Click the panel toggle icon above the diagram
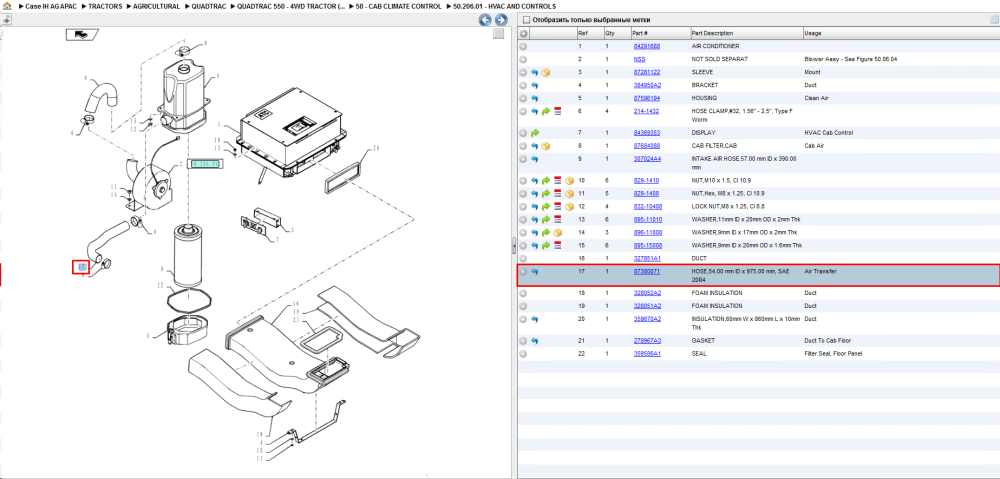 pyautogui.click(x=6, y=20)
